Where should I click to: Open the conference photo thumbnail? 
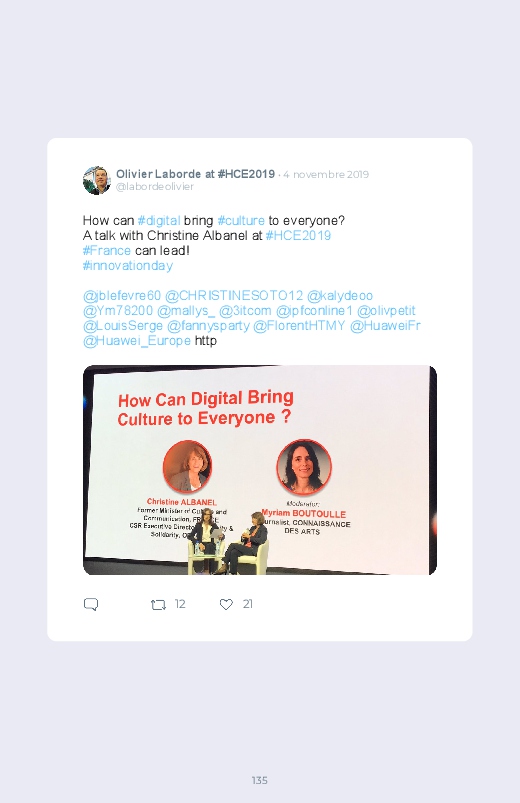(x=260, y=470)
